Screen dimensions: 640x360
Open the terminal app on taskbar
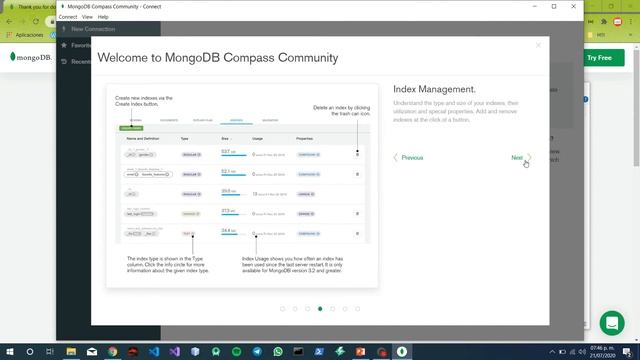pyautogui.click(x=298, y=351)
